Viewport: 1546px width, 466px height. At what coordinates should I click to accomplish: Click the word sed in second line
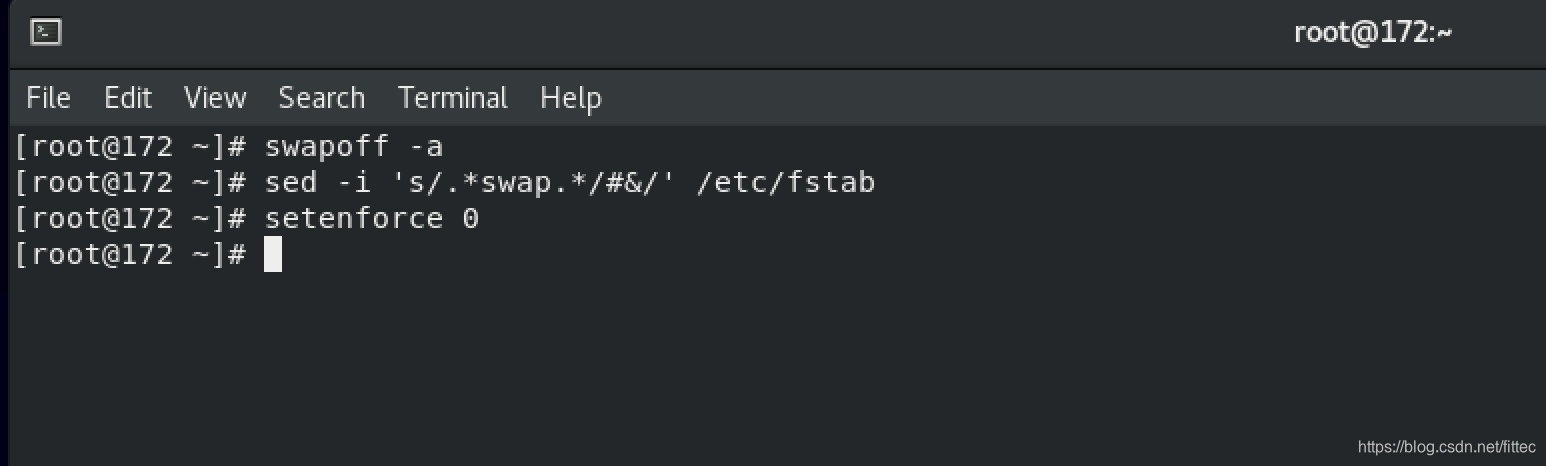(290, 183)
